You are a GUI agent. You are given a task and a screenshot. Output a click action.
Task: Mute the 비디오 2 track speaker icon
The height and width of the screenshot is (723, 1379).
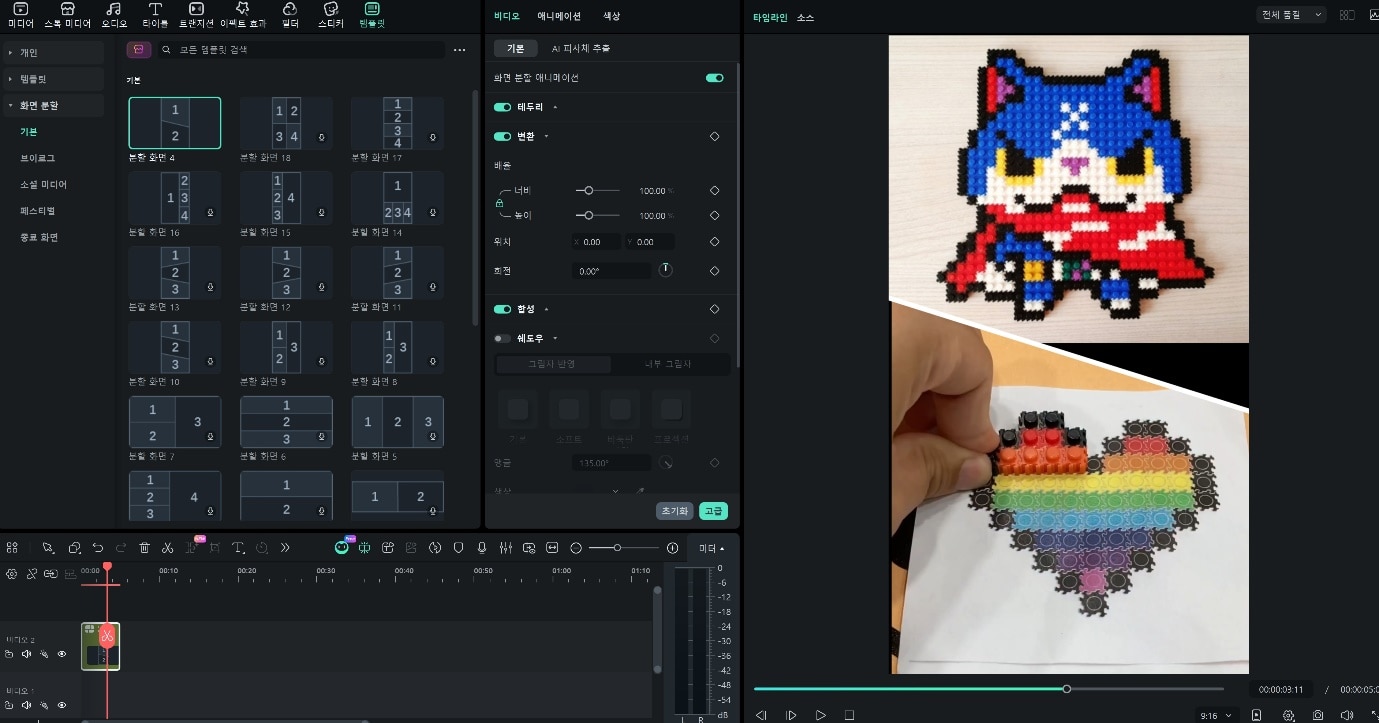point(26,654)
